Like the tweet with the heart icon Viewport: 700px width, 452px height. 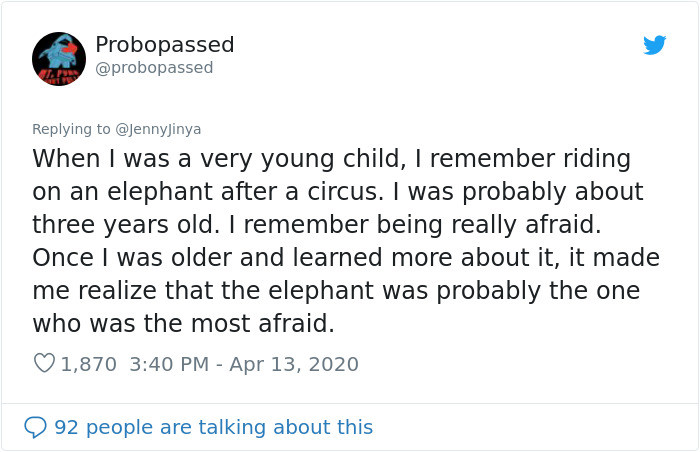tap(44, 363)
